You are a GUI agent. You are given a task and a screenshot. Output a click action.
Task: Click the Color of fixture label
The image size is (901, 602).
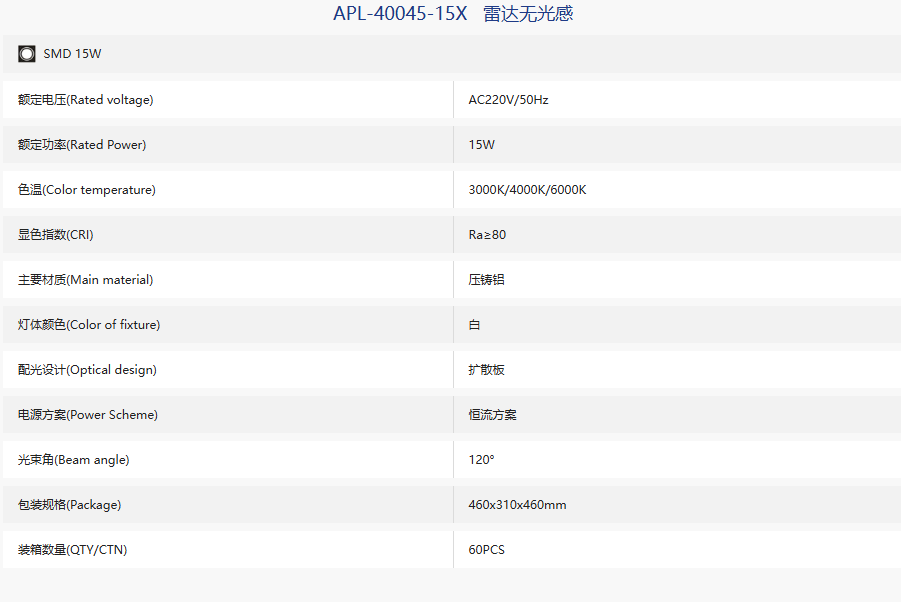coord(89,325)
